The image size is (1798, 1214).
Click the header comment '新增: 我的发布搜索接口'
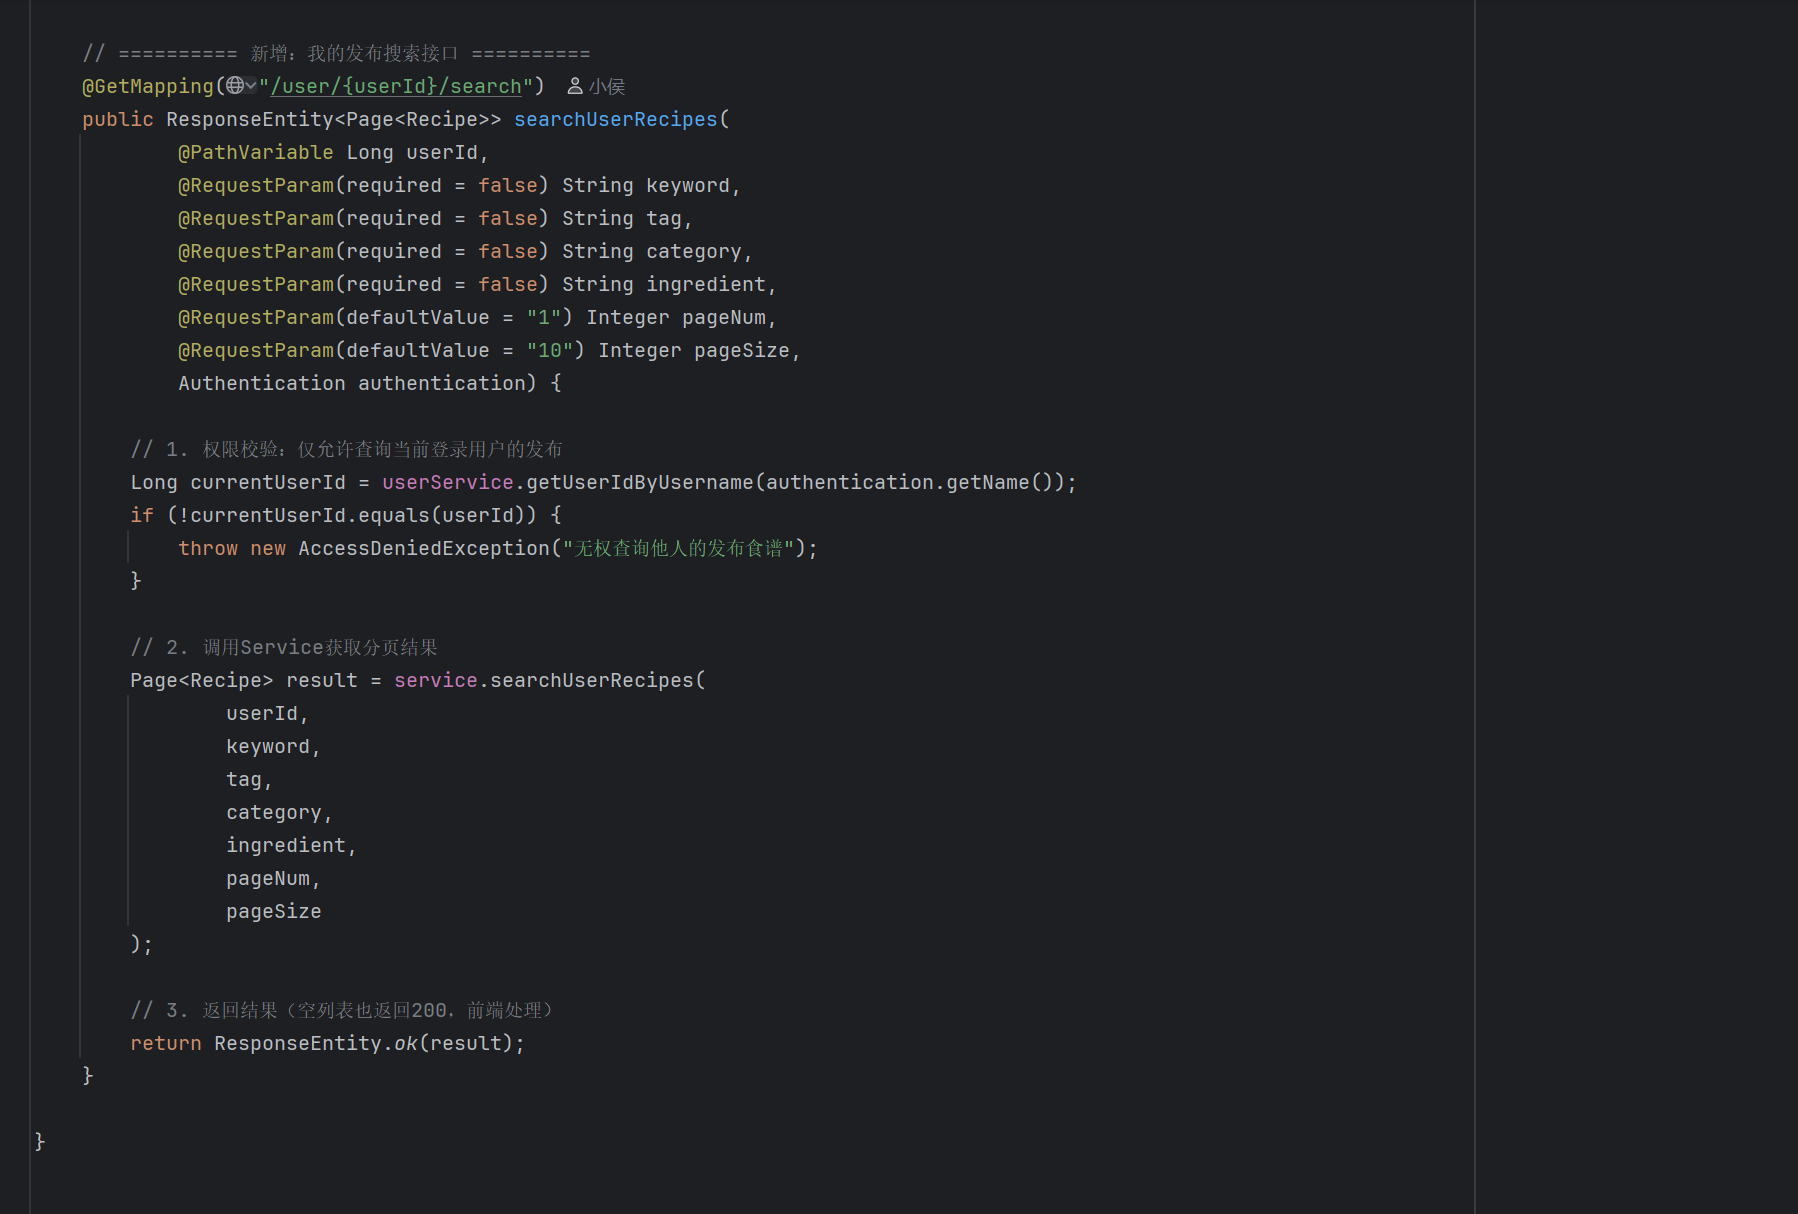point(354,54)
